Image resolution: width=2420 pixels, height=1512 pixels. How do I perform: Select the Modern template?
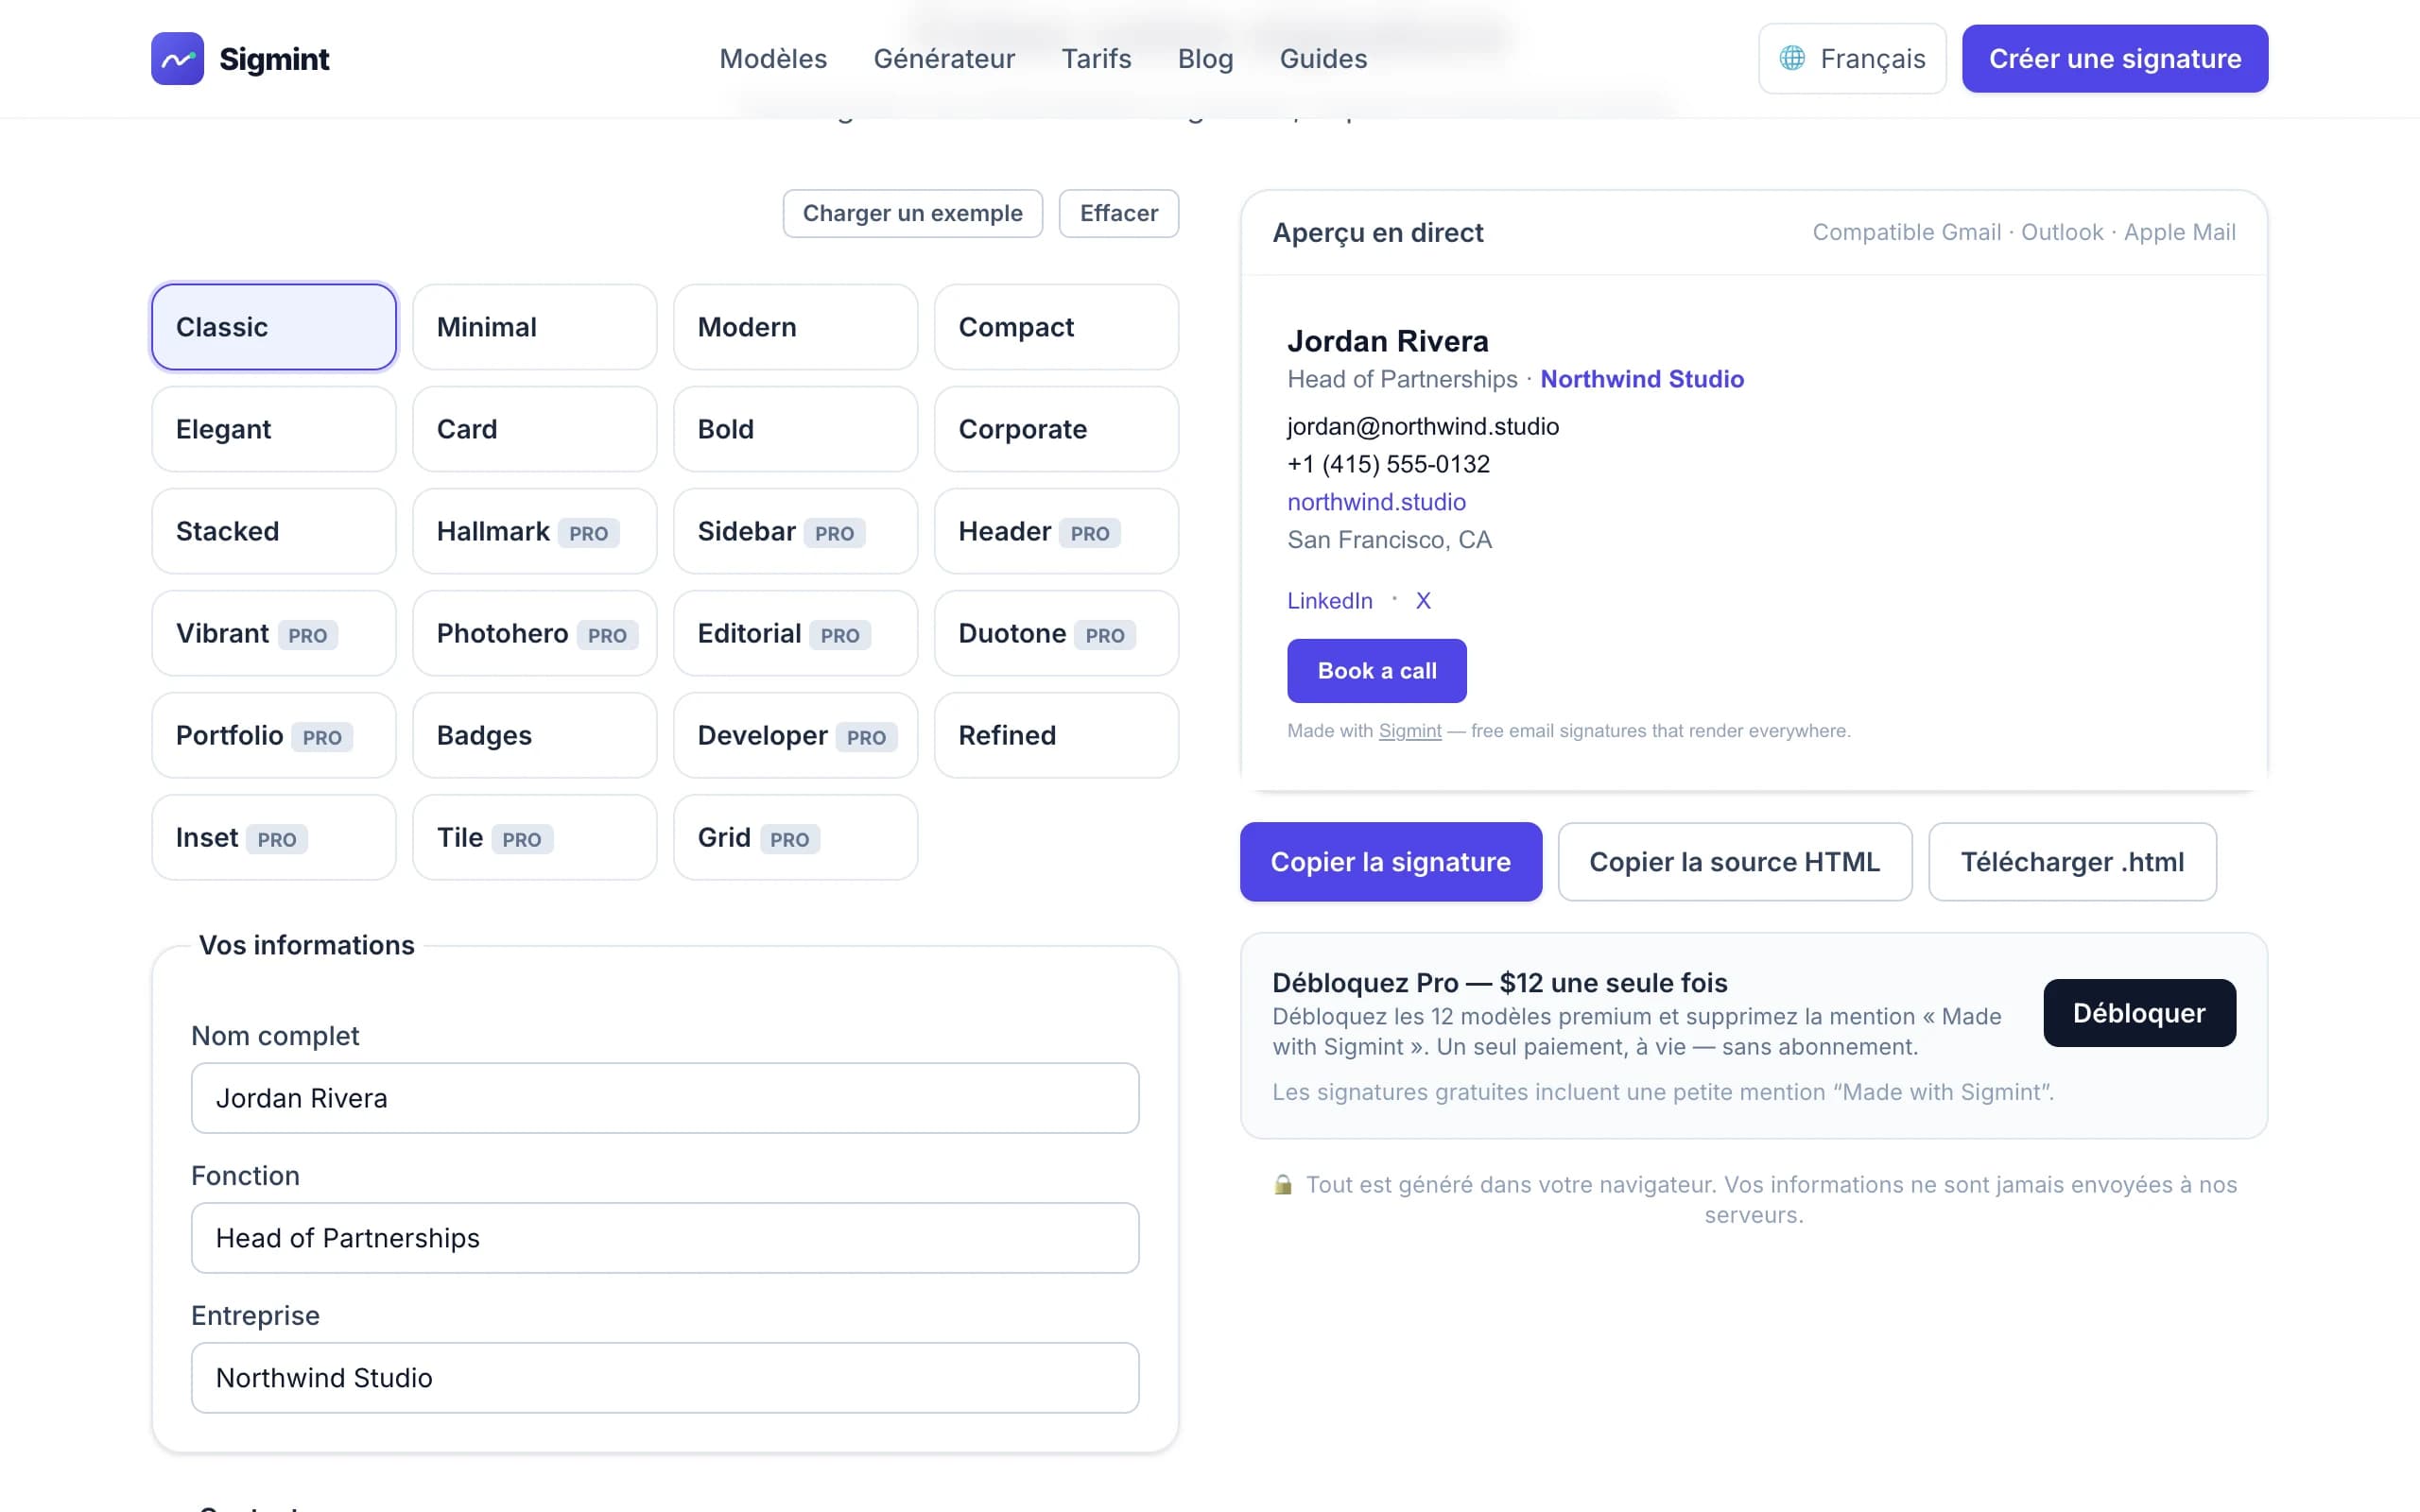click(795, 327)
